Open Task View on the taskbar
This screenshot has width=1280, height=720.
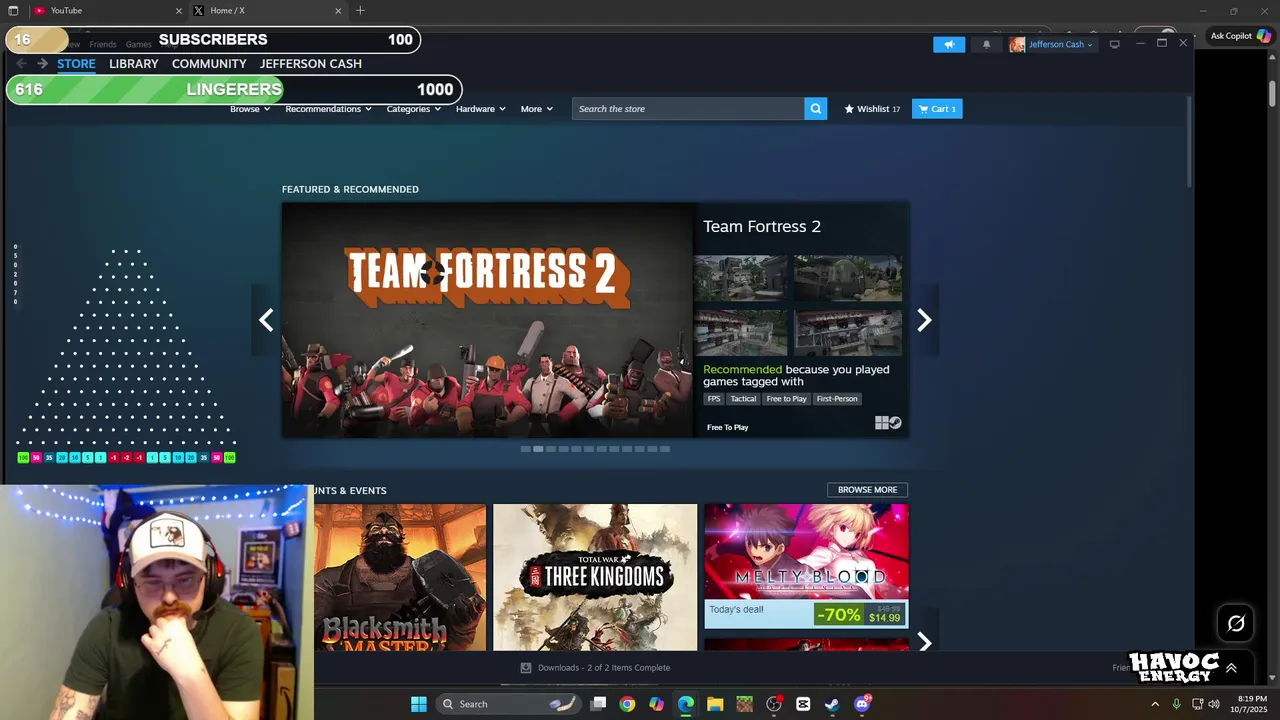pos(598,704)
